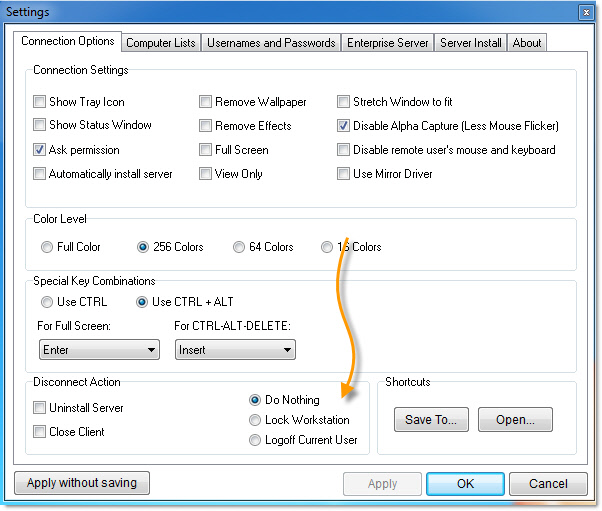This screenshot has height=511, width=602.
Task: Check the Uninstall Server box
Action: coord(40,408)
